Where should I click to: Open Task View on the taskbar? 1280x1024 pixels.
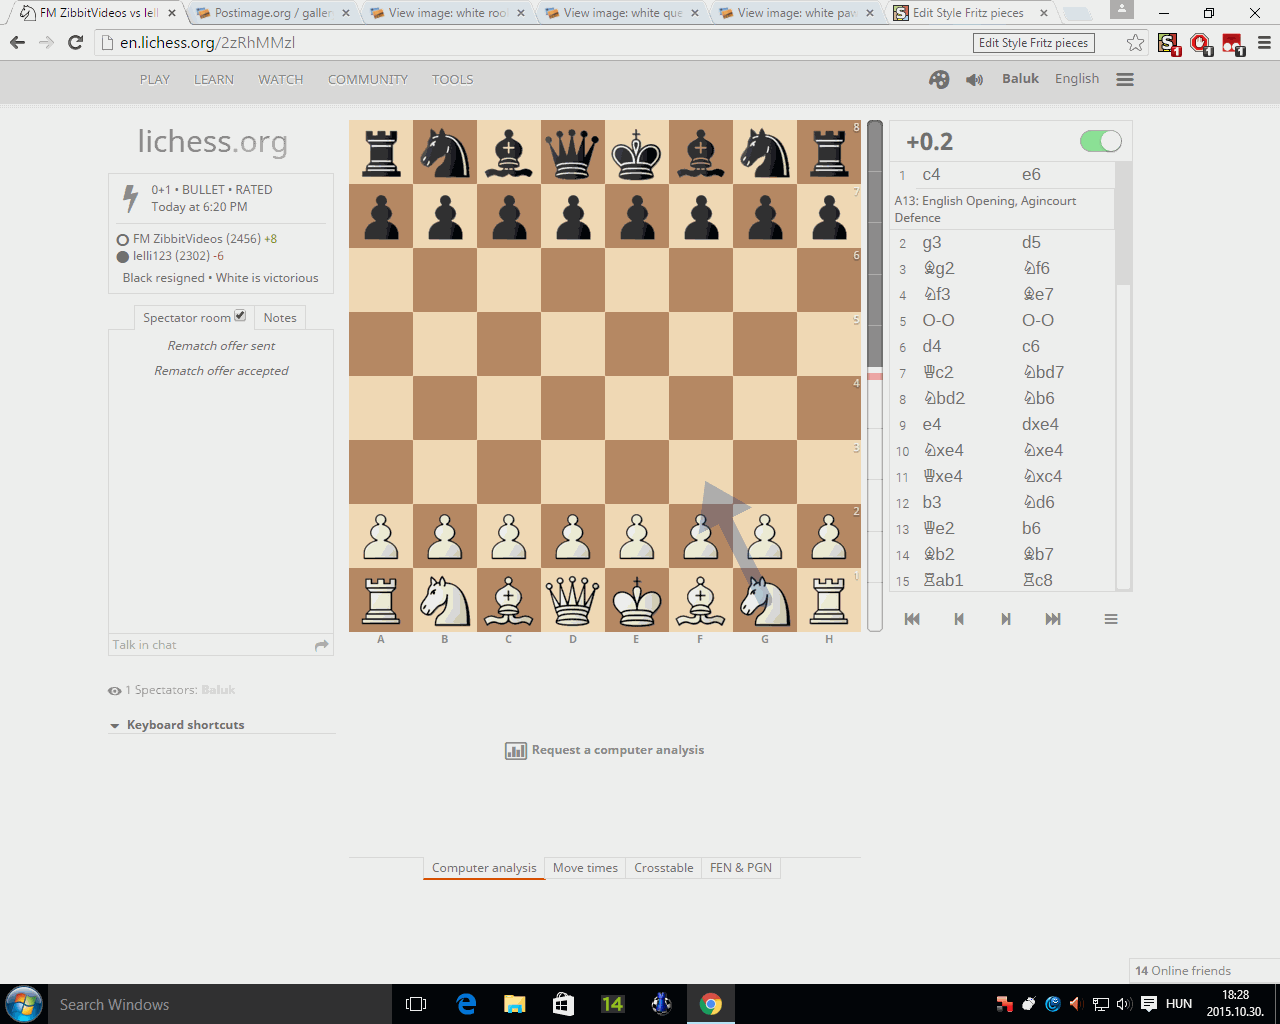coord(416,1004)
